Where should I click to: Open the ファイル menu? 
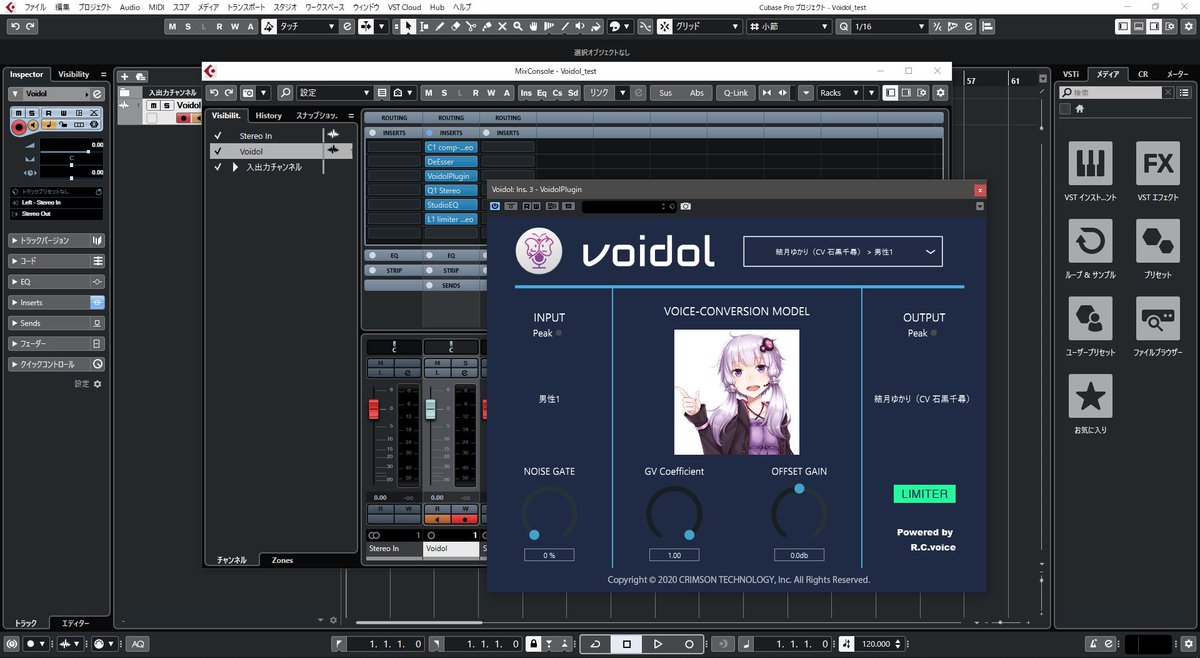click(35, 7)
